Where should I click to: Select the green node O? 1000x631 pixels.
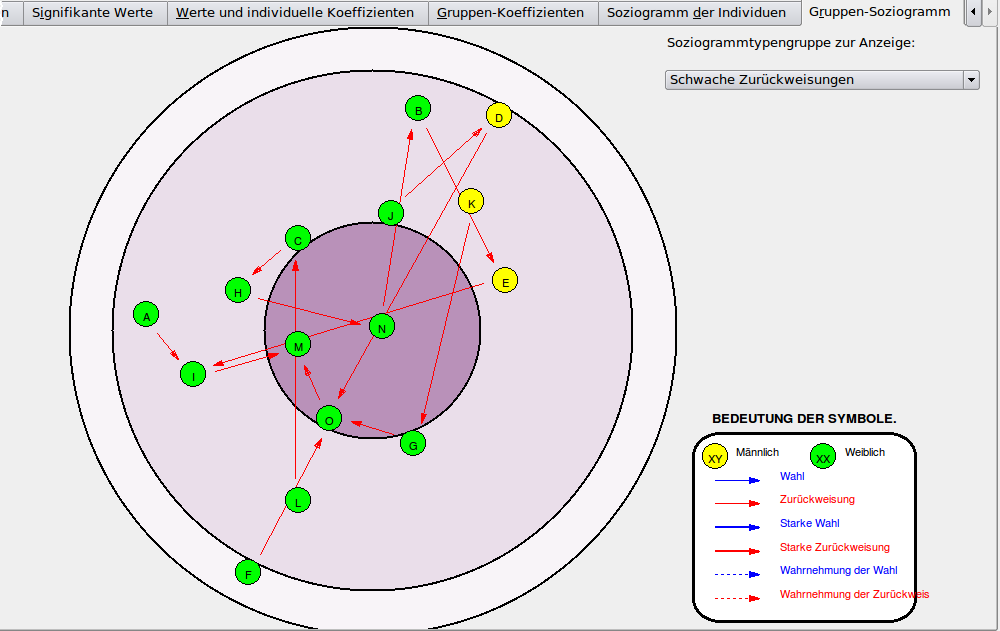coord(329,419)
